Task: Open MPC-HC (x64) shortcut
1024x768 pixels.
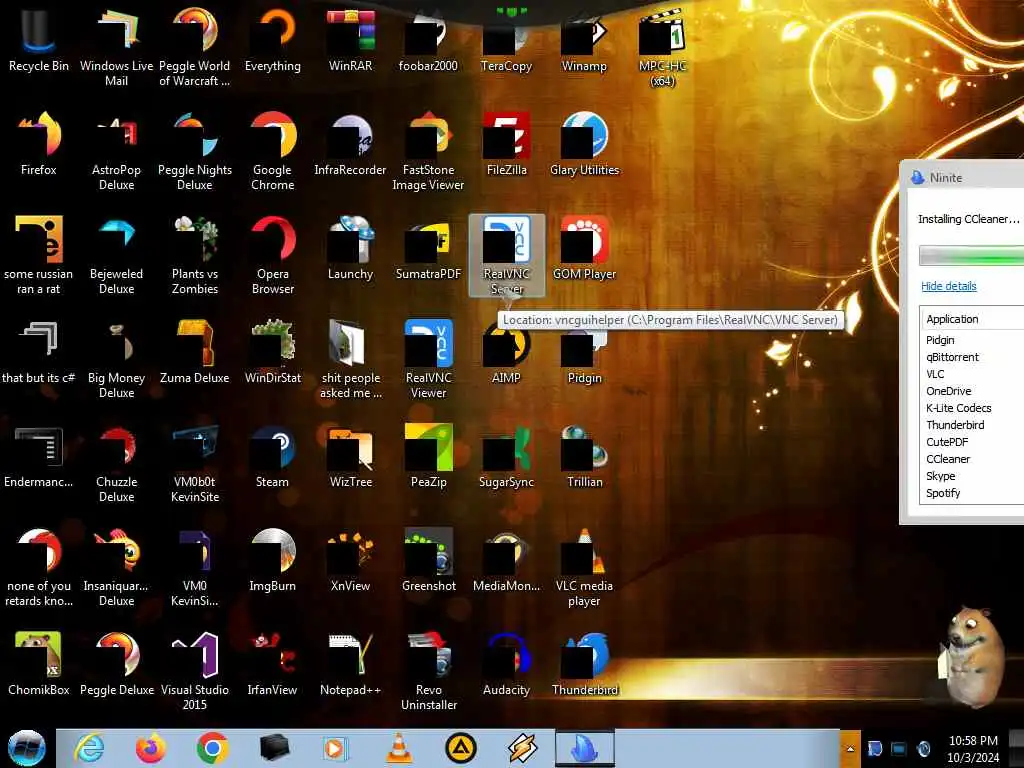Action: [662, 46]
